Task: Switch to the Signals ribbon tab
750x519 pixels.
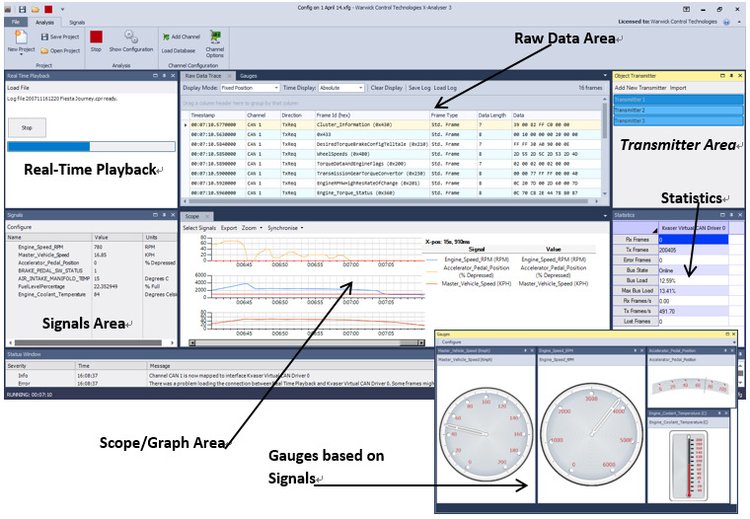Action: click(77, 20)
